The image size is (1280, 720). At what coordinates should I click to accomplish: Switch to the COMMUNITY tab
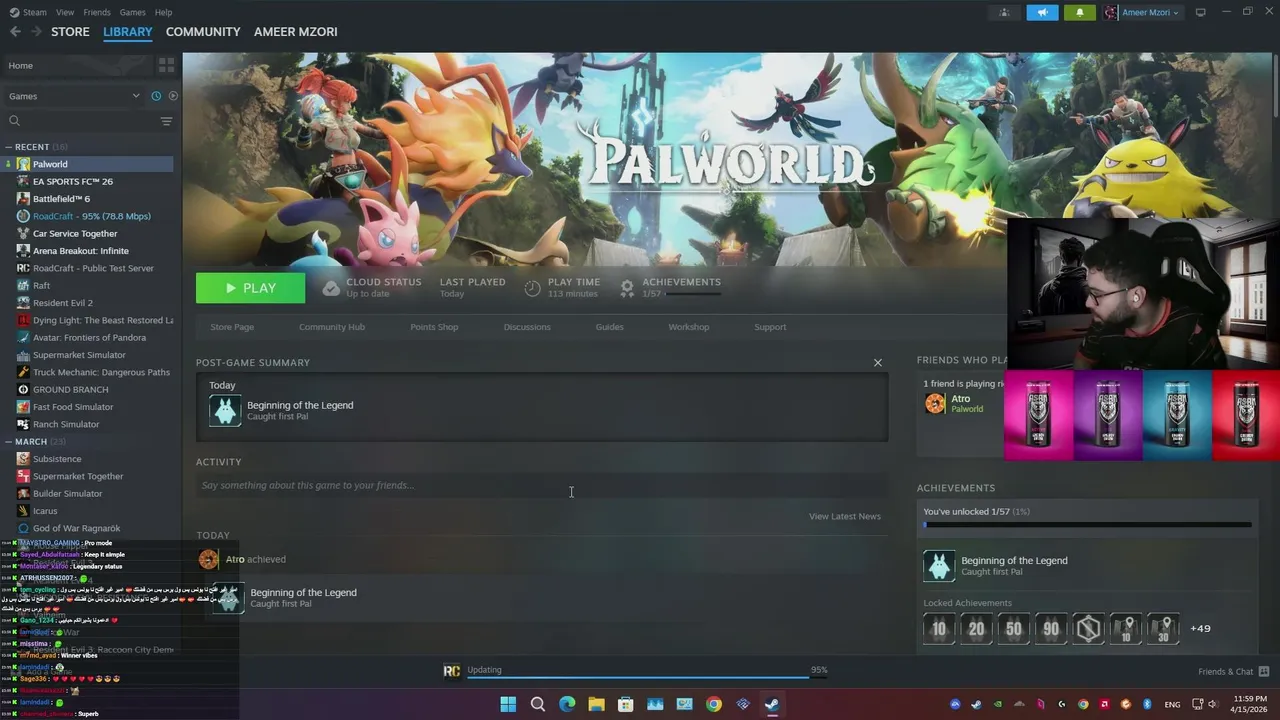click(203, 32)
